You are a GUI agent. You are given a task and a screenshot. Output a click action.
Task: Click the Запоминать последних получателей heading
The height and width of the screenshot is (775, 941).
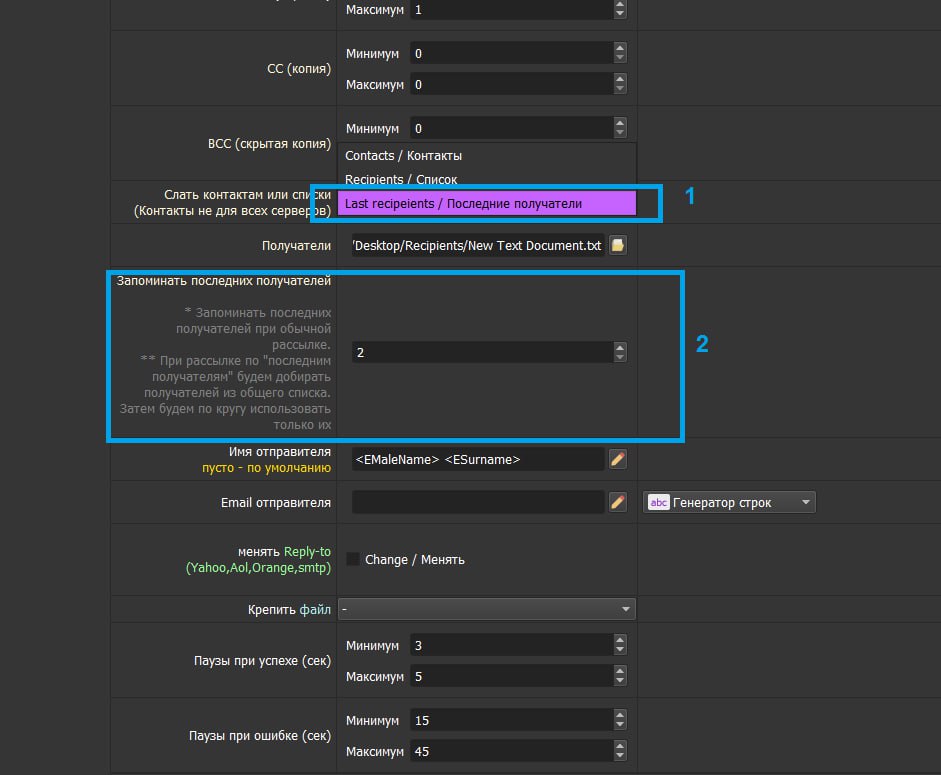[x=224, y=281]
